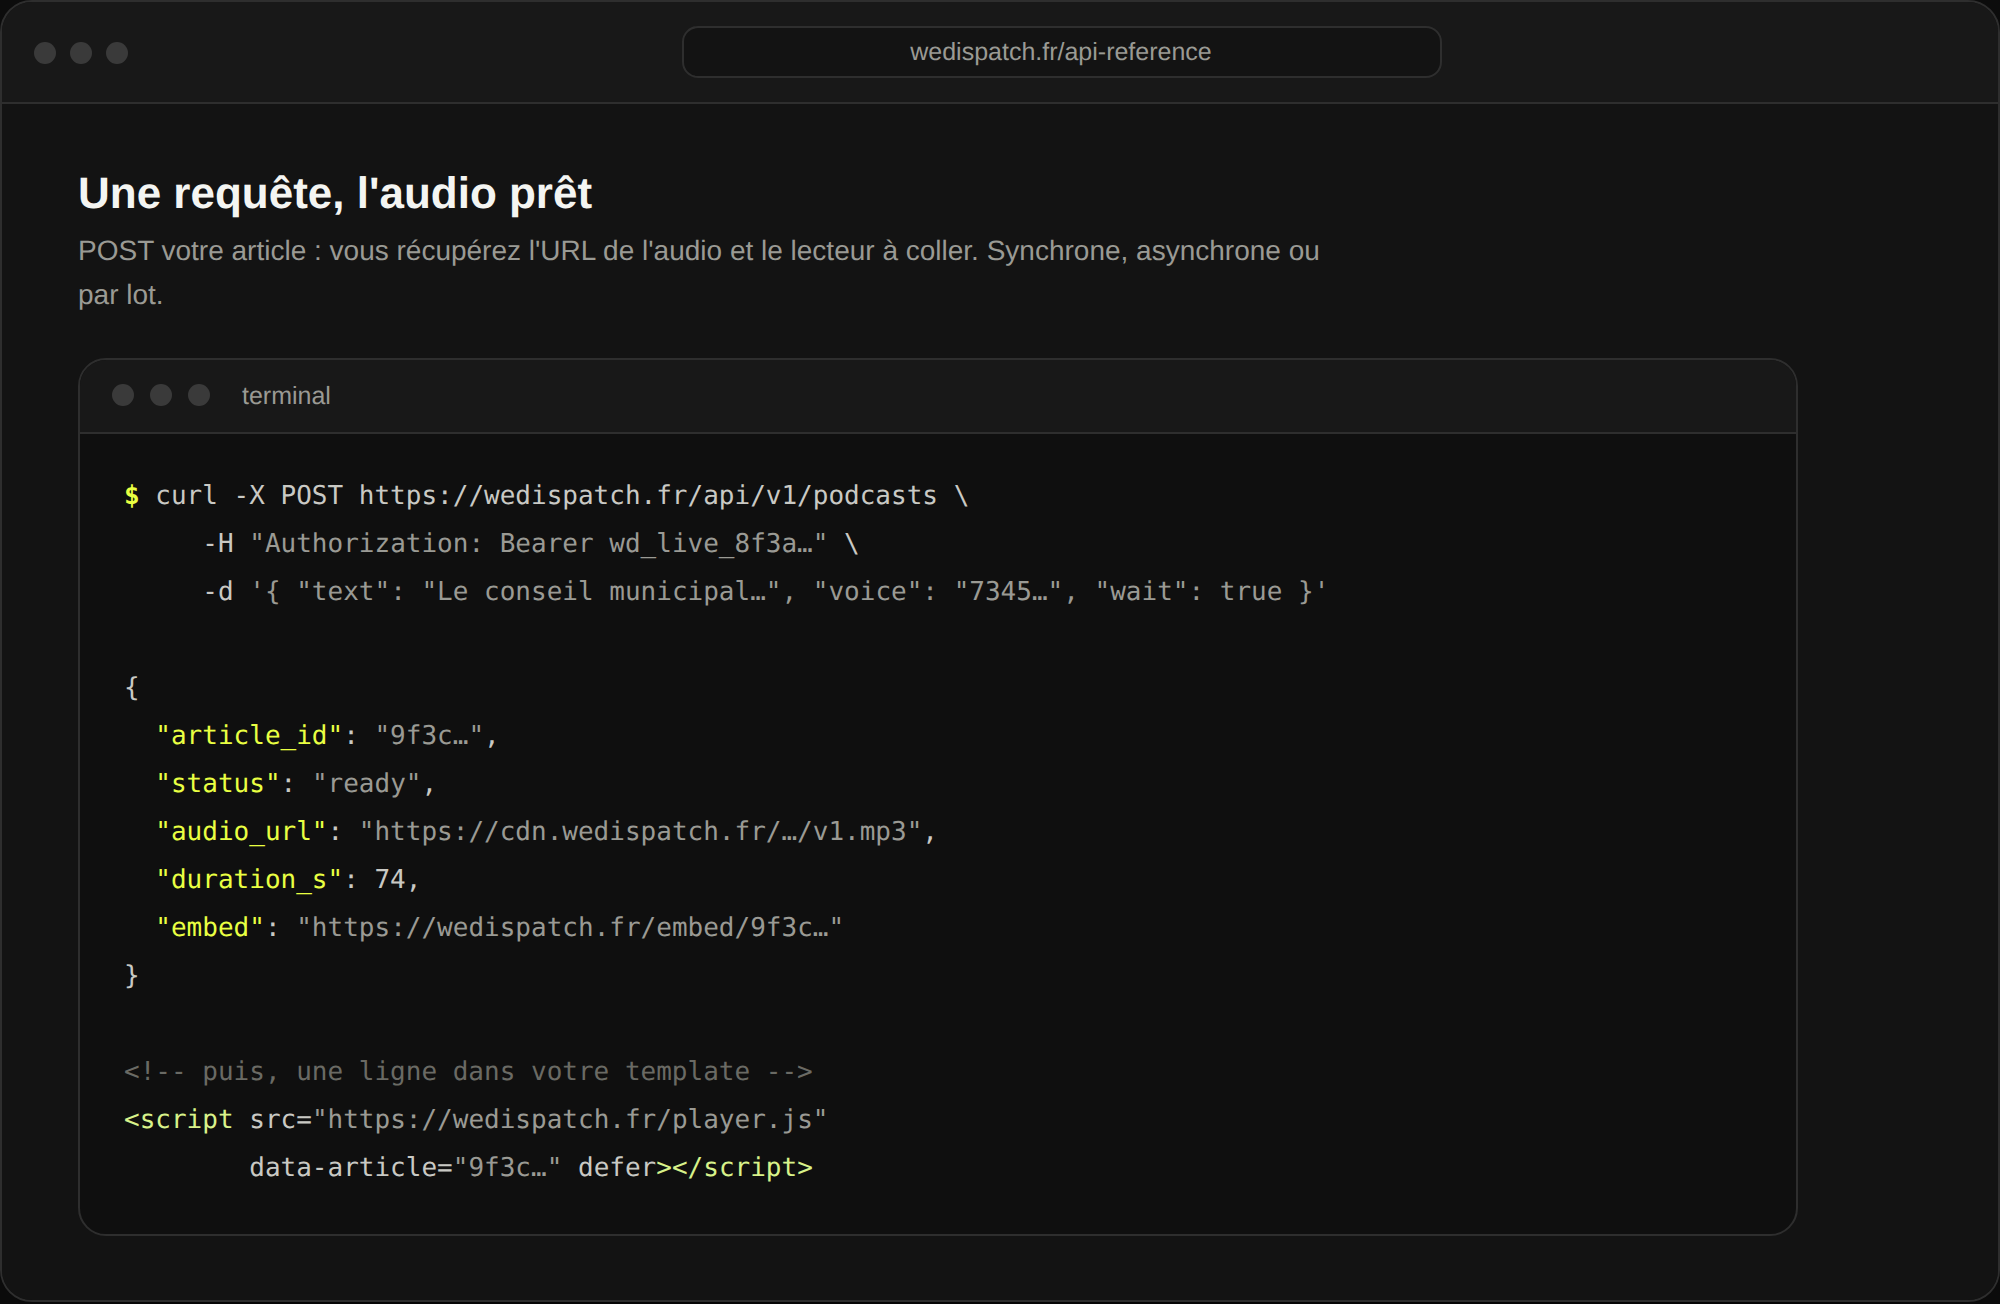Click the script src player.js line

click(475, 1120)
